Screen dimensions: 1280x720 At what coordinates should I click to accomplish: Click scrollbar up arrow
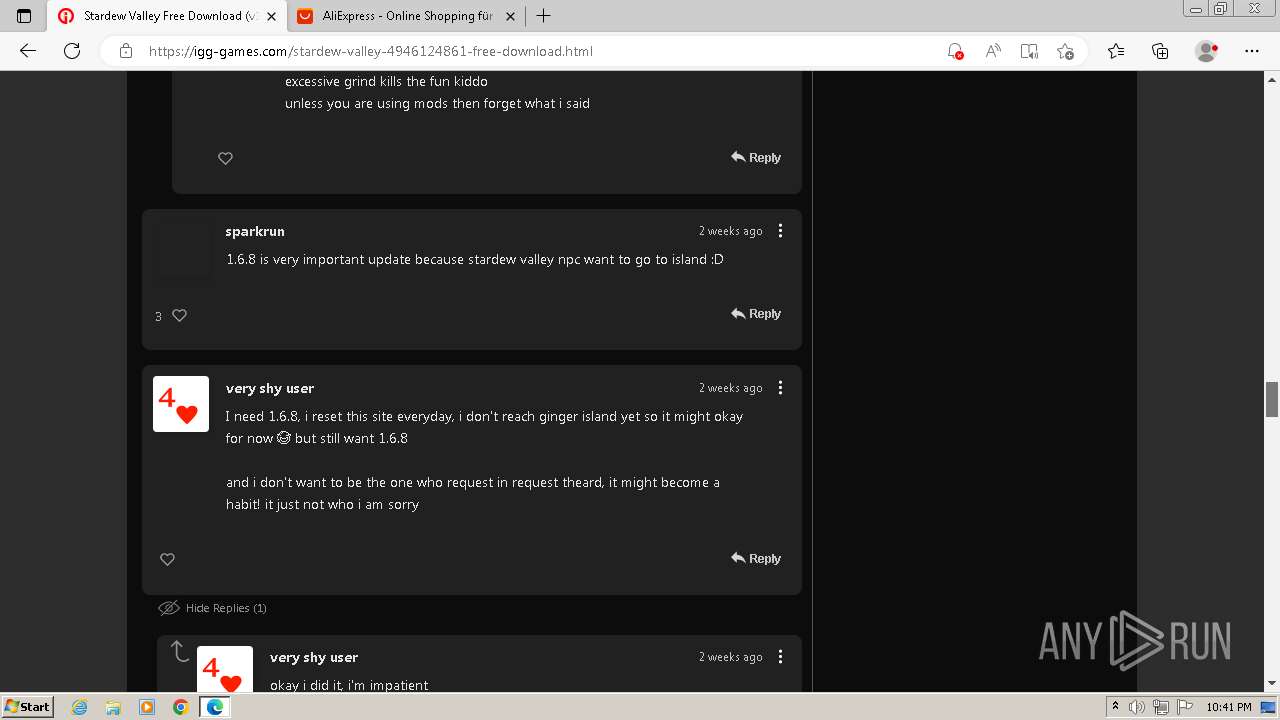pos(1272,78)
